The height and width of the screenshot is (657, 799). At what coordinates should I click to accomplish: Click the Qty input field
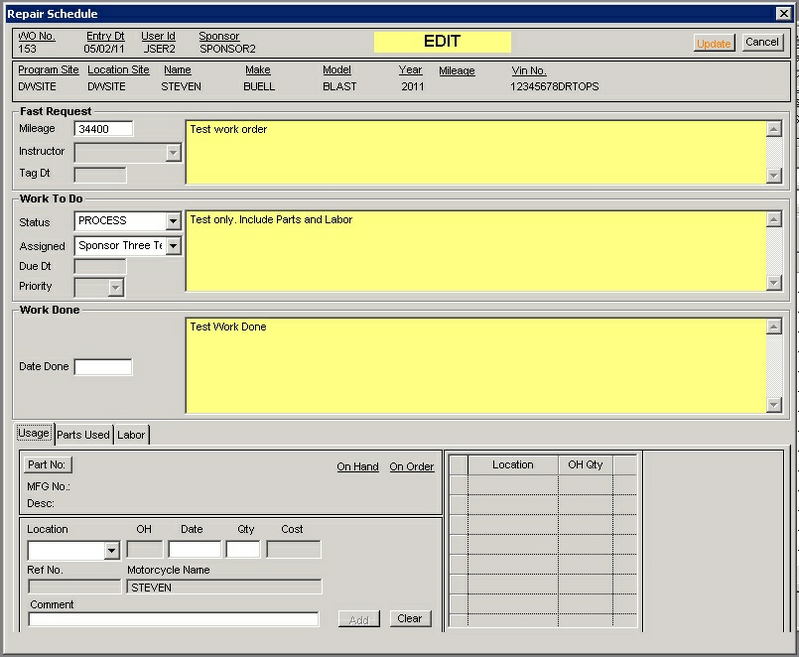click(x=243, y=549)
